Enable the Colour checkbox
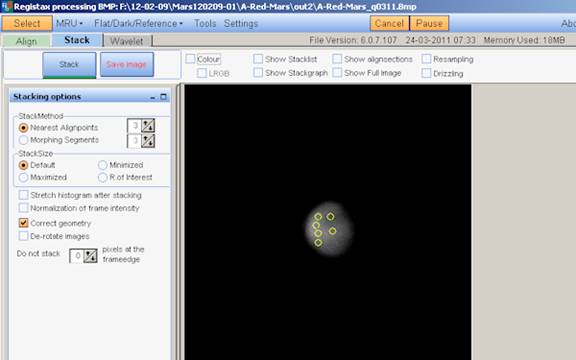The width and height of the screenshot is (576, 360). point(190,59)
